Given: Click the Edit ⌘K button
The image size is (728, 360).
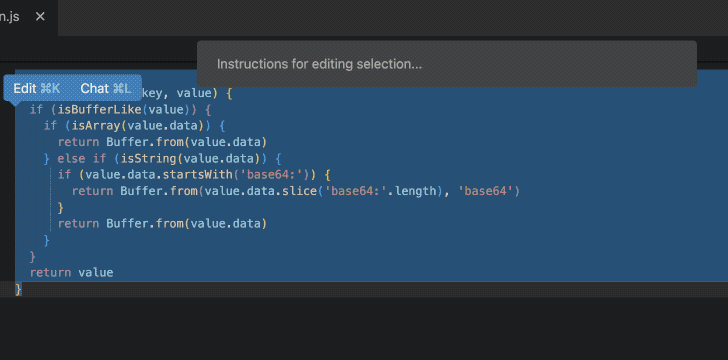Looking at the screenshot, I should point(37,88).
